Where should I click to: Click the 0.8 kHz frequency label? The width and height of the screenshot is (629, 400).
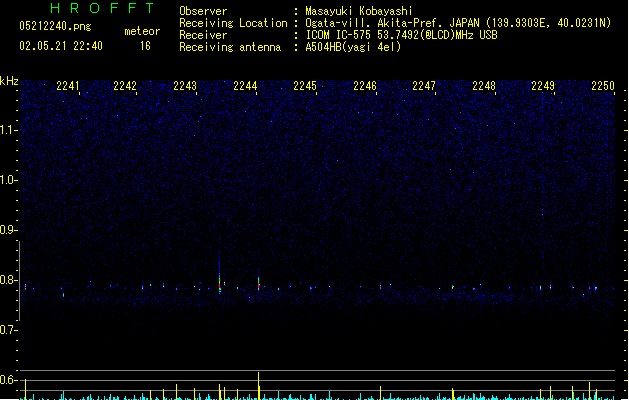click(8, 280)
